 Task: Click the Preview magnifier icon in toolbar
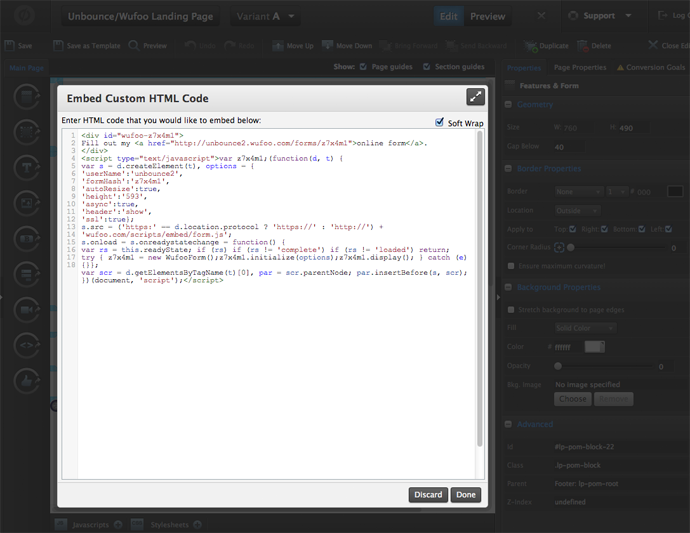tap(134, 45)
